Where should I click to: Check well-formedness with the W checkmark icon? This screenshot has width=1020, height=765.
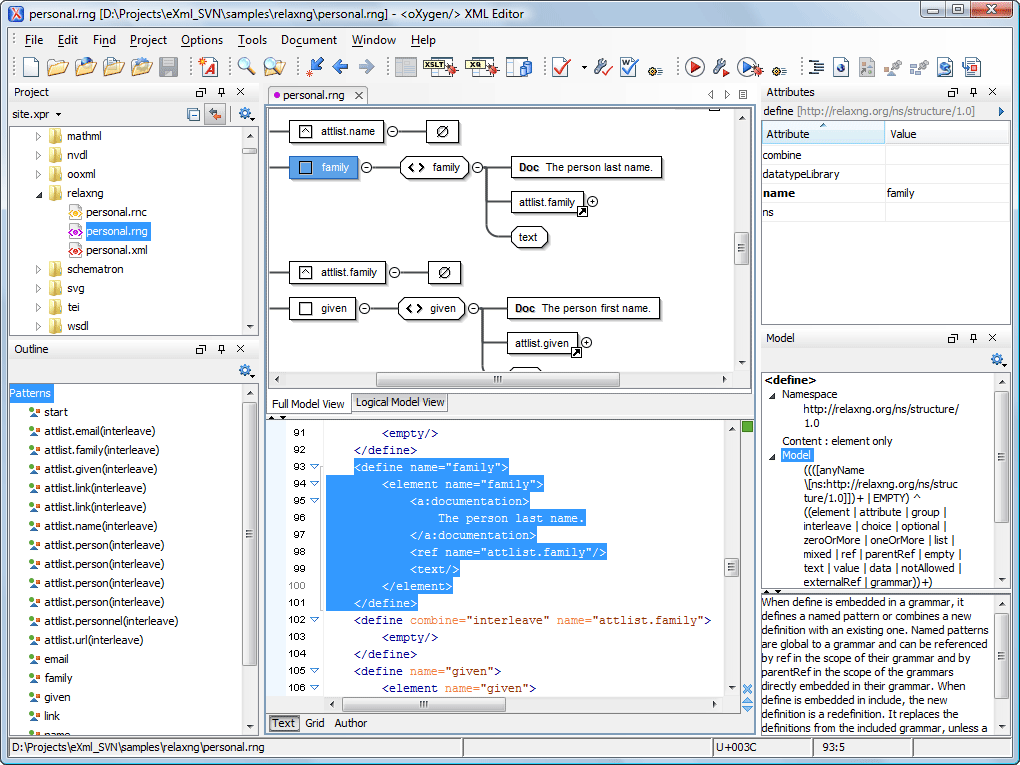tap(629, 67)
